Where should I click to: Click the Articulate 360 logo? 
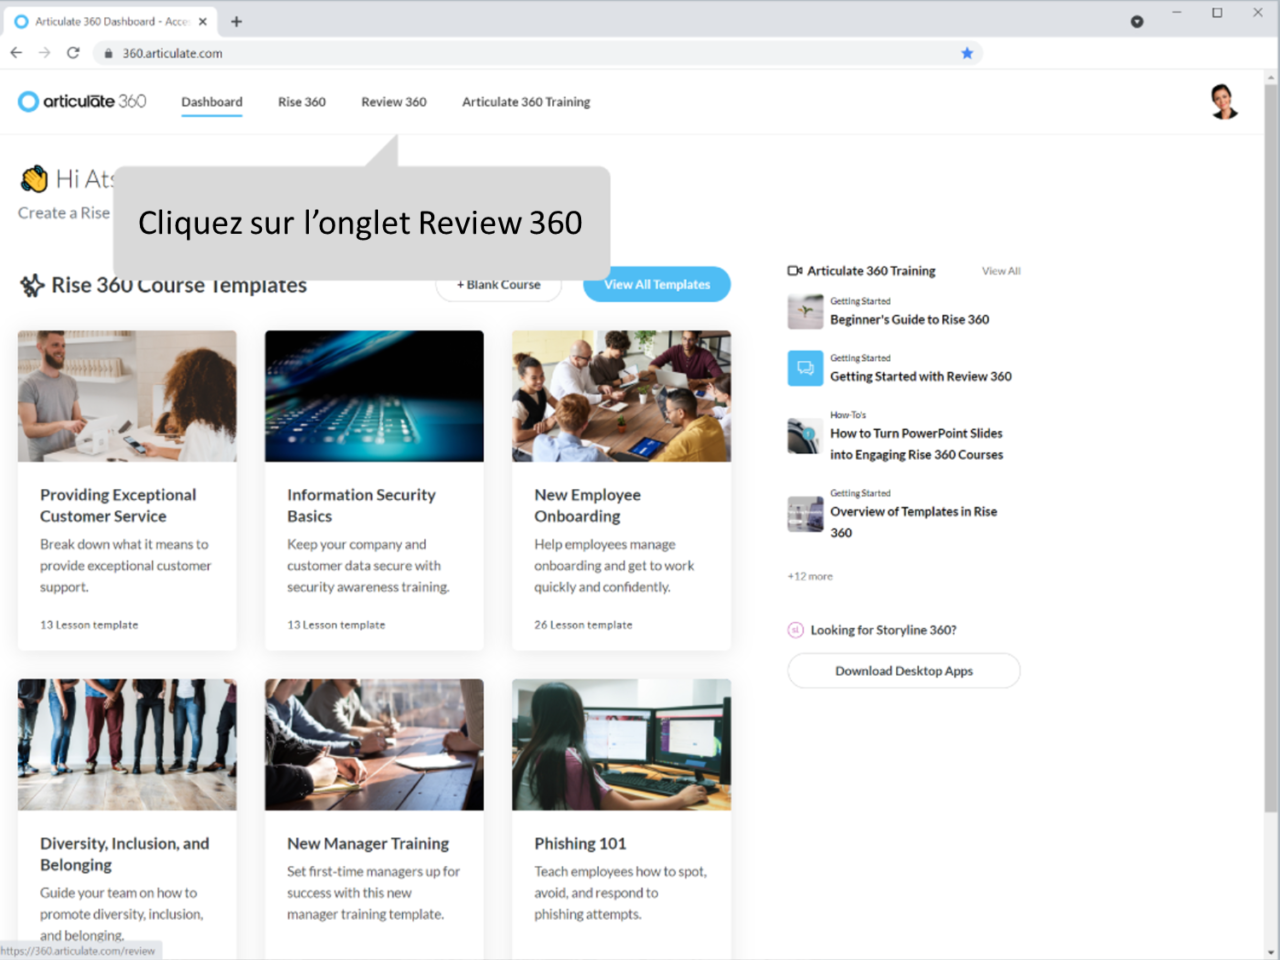pos(80,101)
